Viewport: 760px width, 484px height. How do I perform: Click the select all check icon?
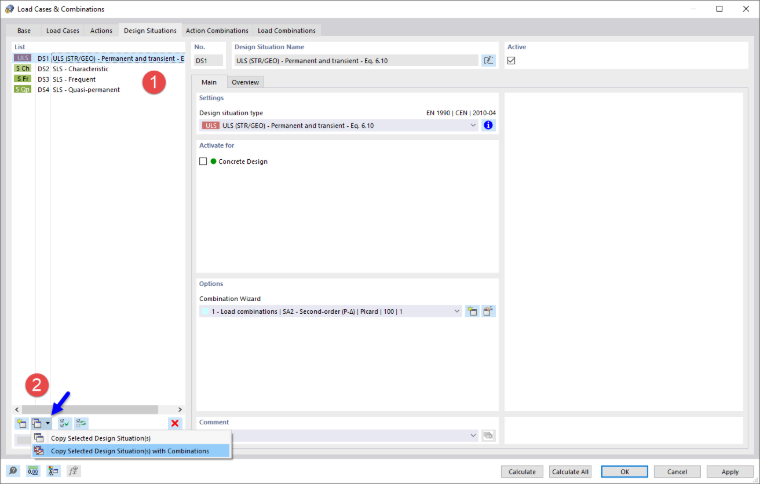64,423
